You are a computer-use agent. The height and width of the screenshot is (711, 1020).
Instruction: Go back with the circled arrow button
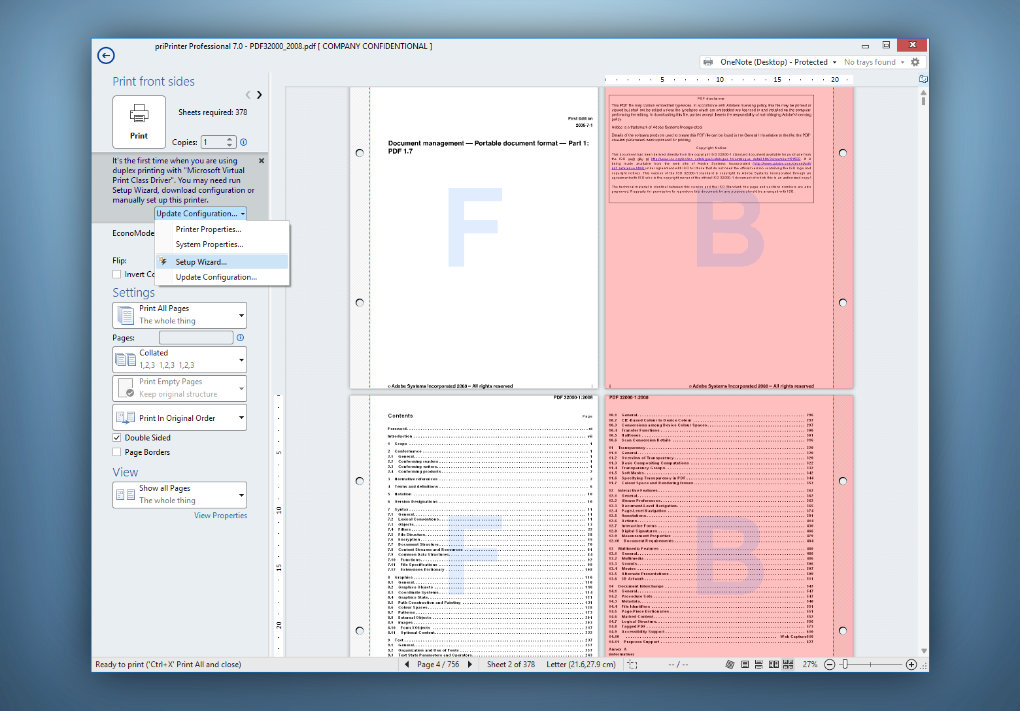pos(106,55)
